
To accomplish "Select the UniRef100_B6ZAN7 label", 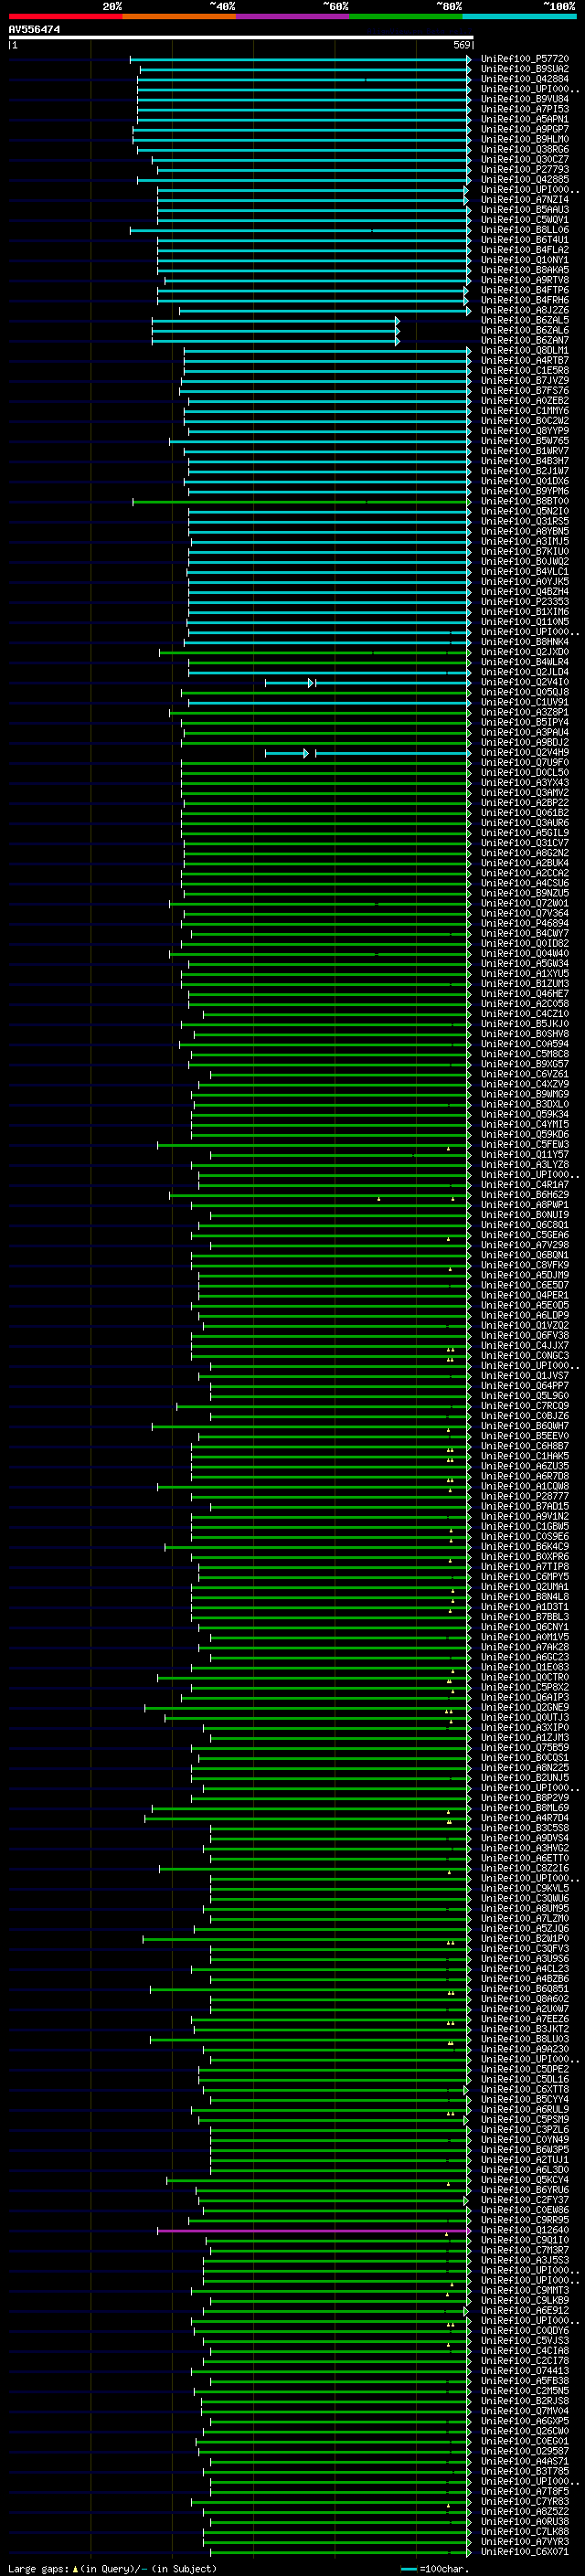I will tap(524, 341).
